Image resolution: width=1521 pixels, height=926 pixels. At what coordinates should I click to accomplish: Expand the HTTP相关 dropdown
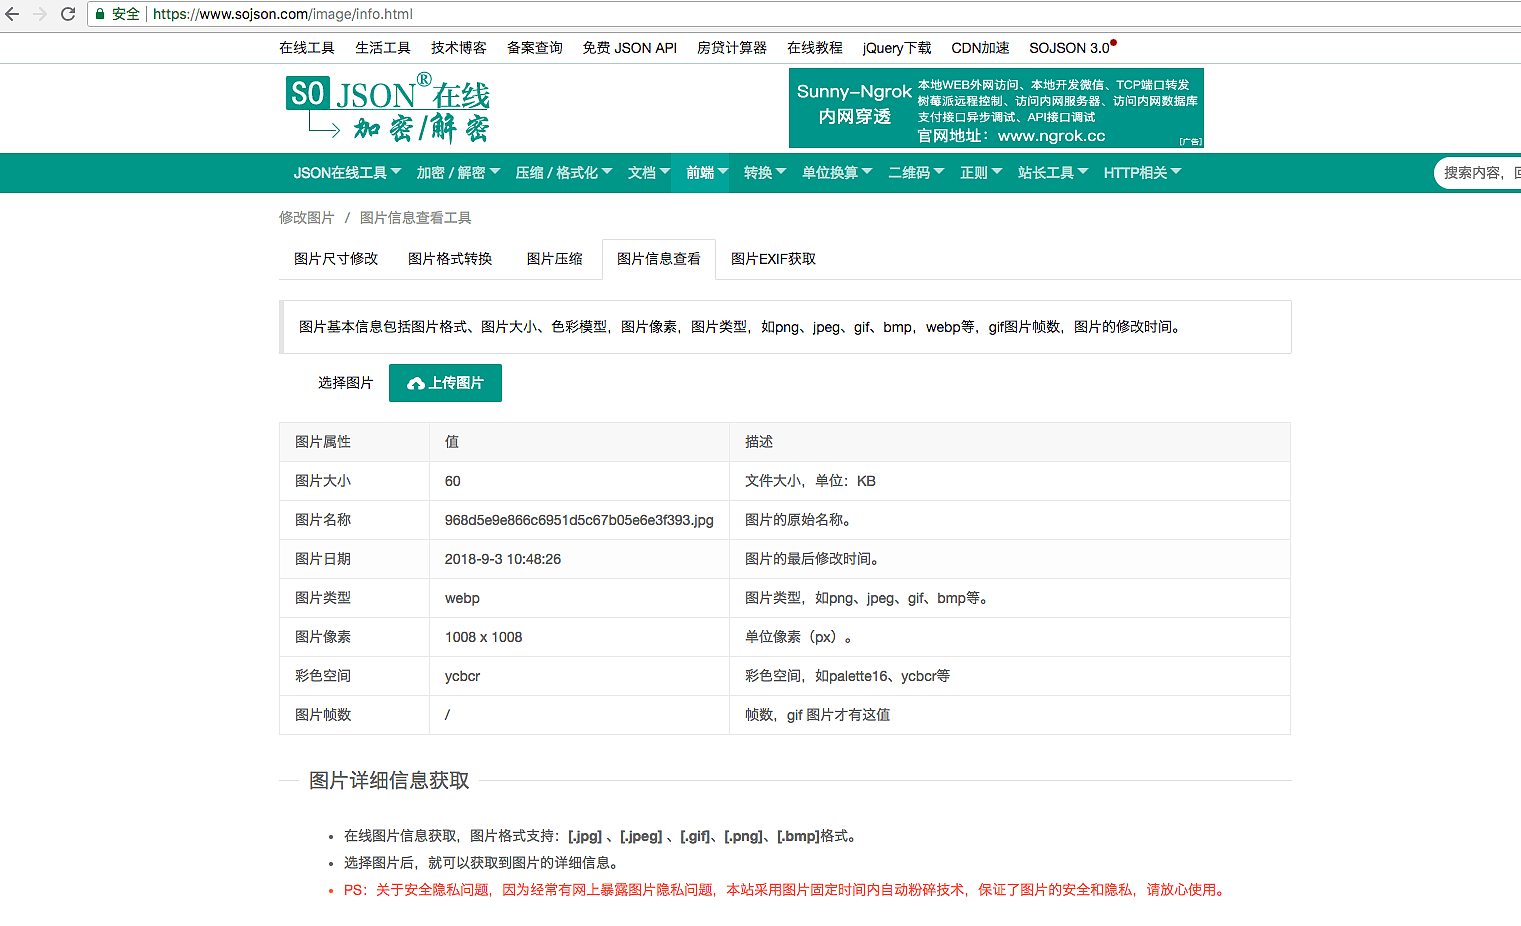click(1142, 173)
